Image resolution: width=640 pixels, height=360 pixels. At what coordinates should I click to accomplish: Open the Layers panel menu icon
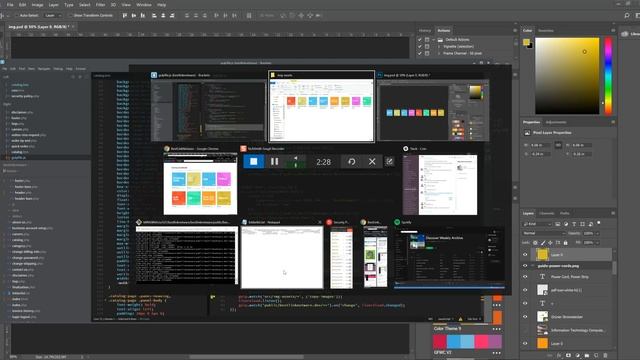[613, 213]
